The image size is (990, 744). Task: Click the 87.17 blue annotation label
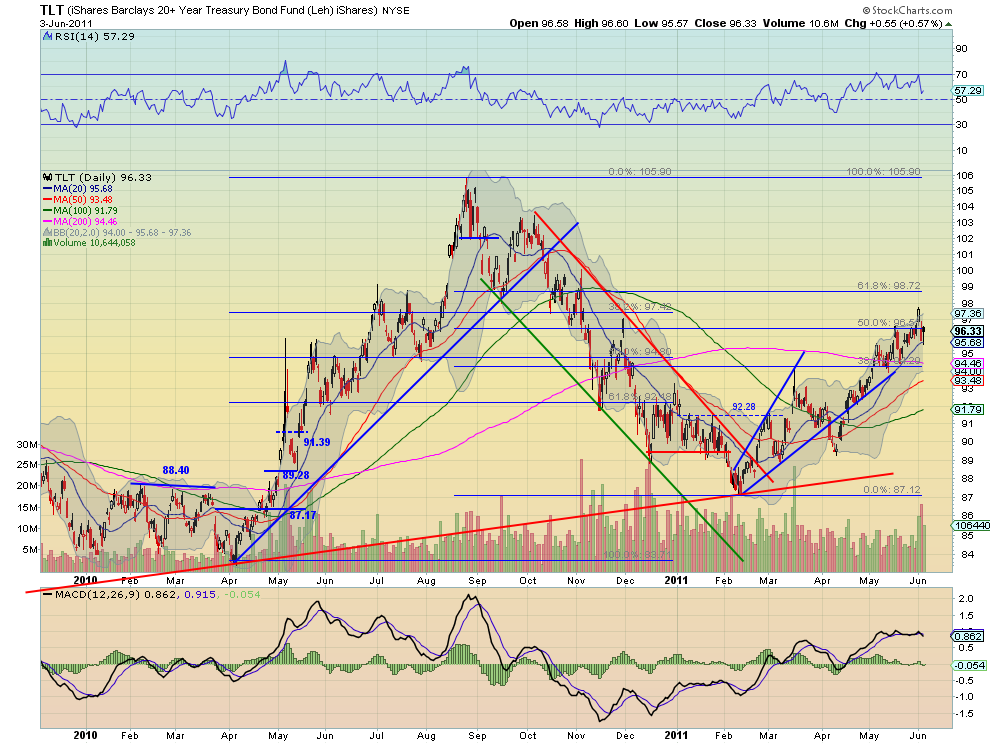pos(302,515)
